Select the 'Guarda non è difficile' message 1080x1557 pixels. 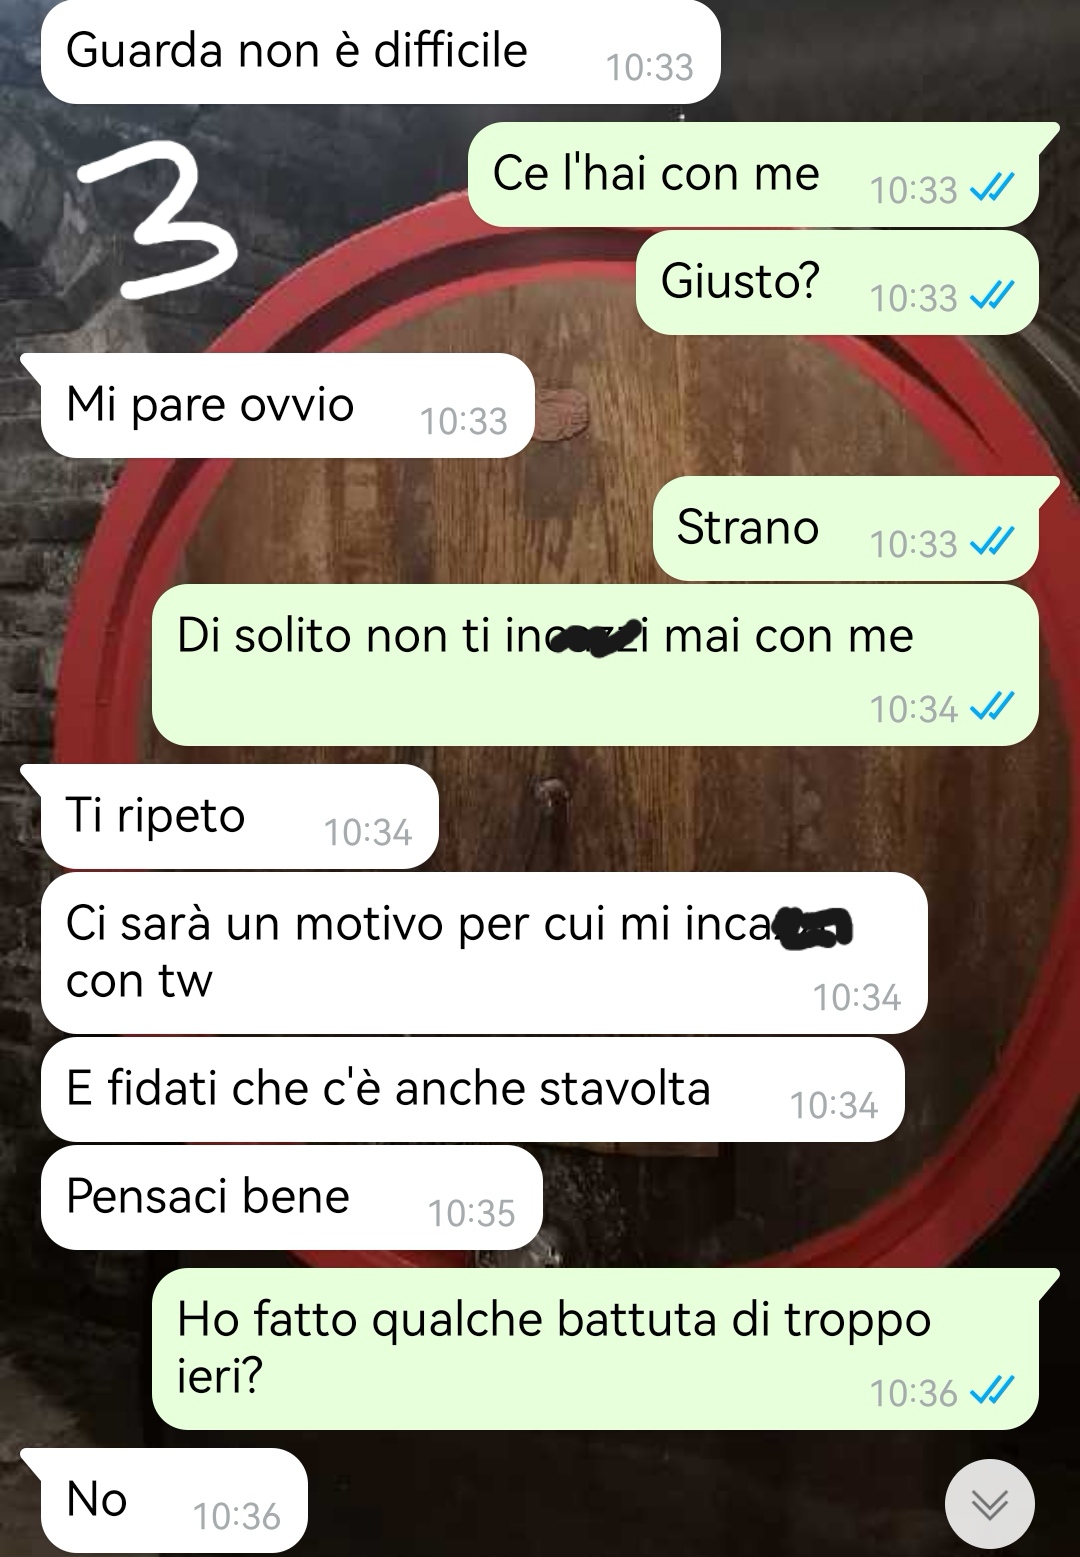(x=381, y=52)
